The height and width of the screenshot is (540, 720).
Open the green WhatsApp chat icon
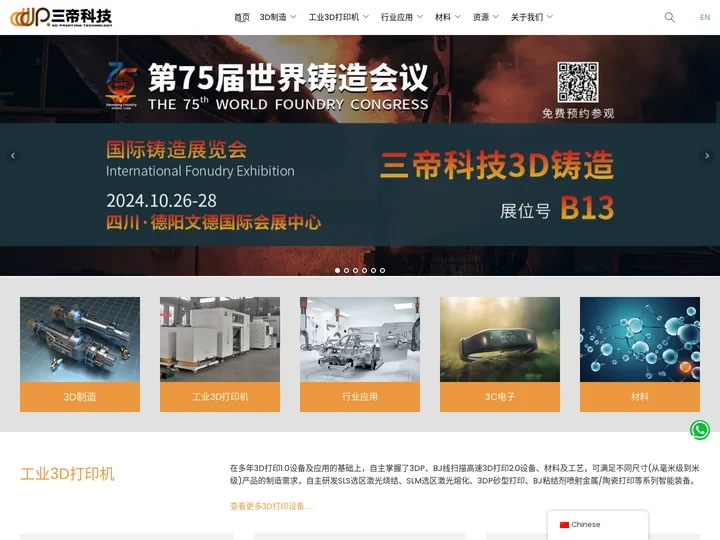[700, 430]
